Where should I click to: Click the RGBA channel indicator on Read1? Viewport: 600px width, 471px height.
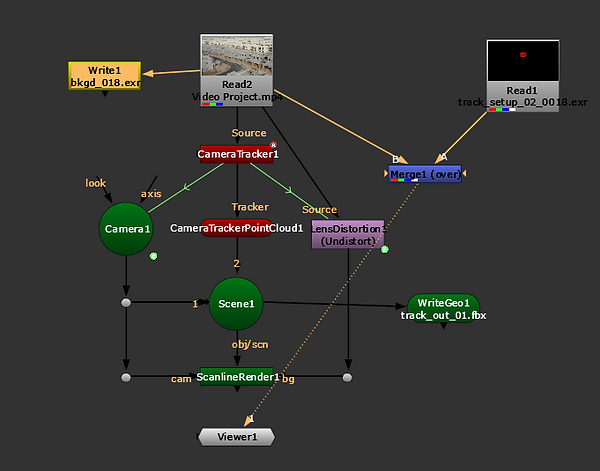(502, 110)
